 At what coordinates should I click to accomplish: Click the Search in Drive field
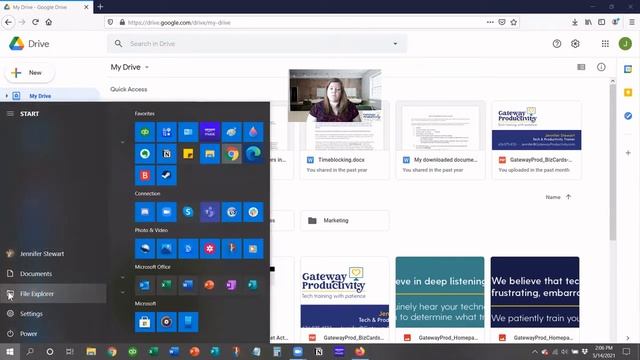(257, 44)
